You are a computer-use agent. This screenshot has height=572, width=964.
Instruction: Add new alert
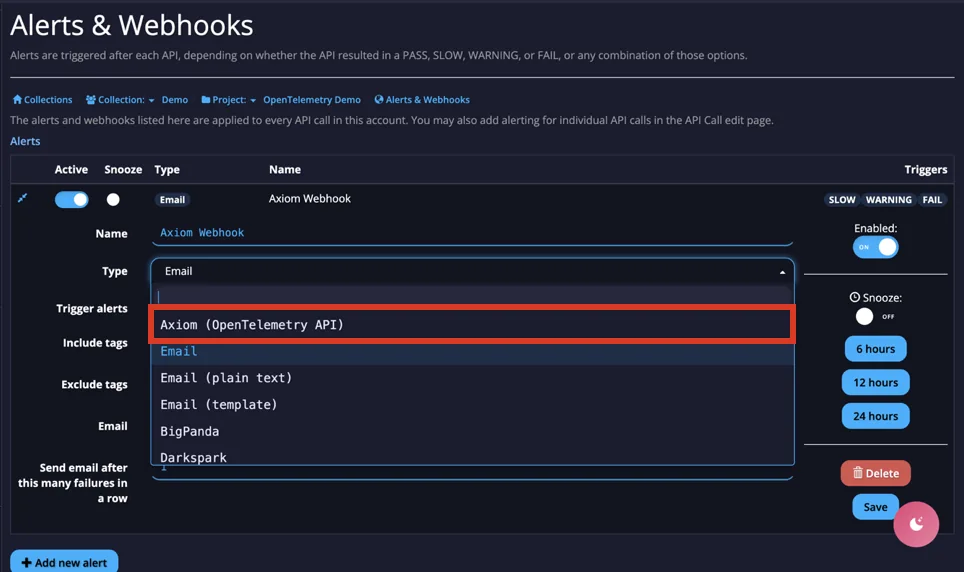[x=64, y=562]
